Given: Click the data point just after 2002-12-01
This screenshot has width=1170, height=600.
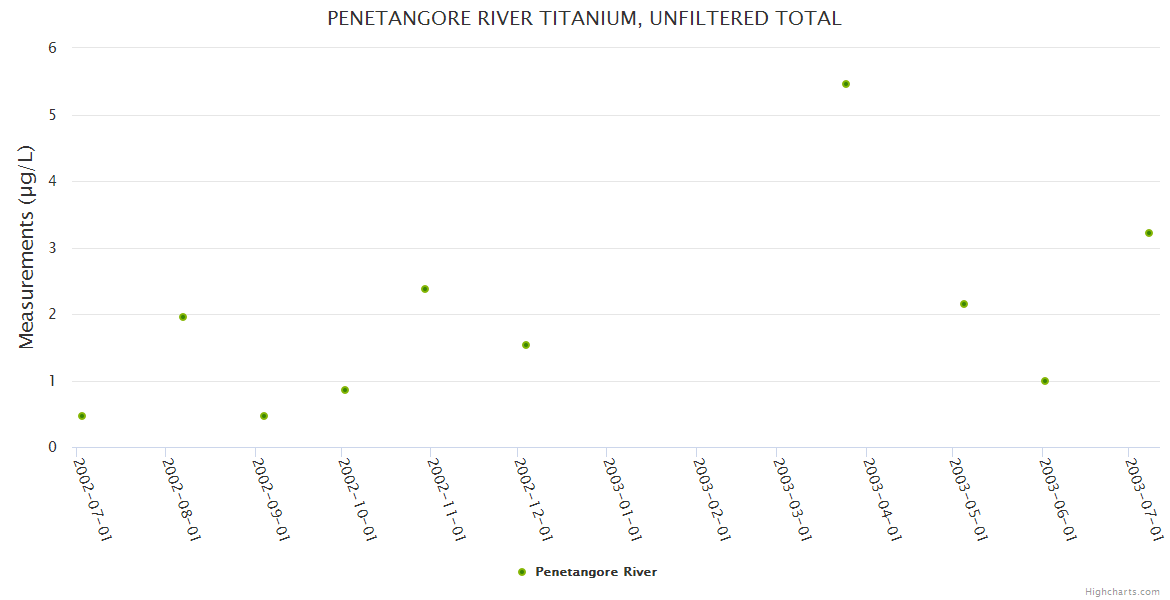Looking at the screenshot, I should tap(526, 345).
